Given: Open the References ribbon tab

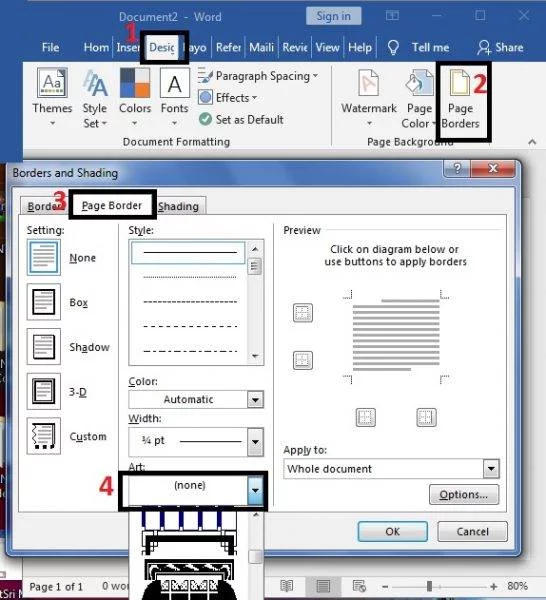Looking at the screenshot, I should coord(228,47).
